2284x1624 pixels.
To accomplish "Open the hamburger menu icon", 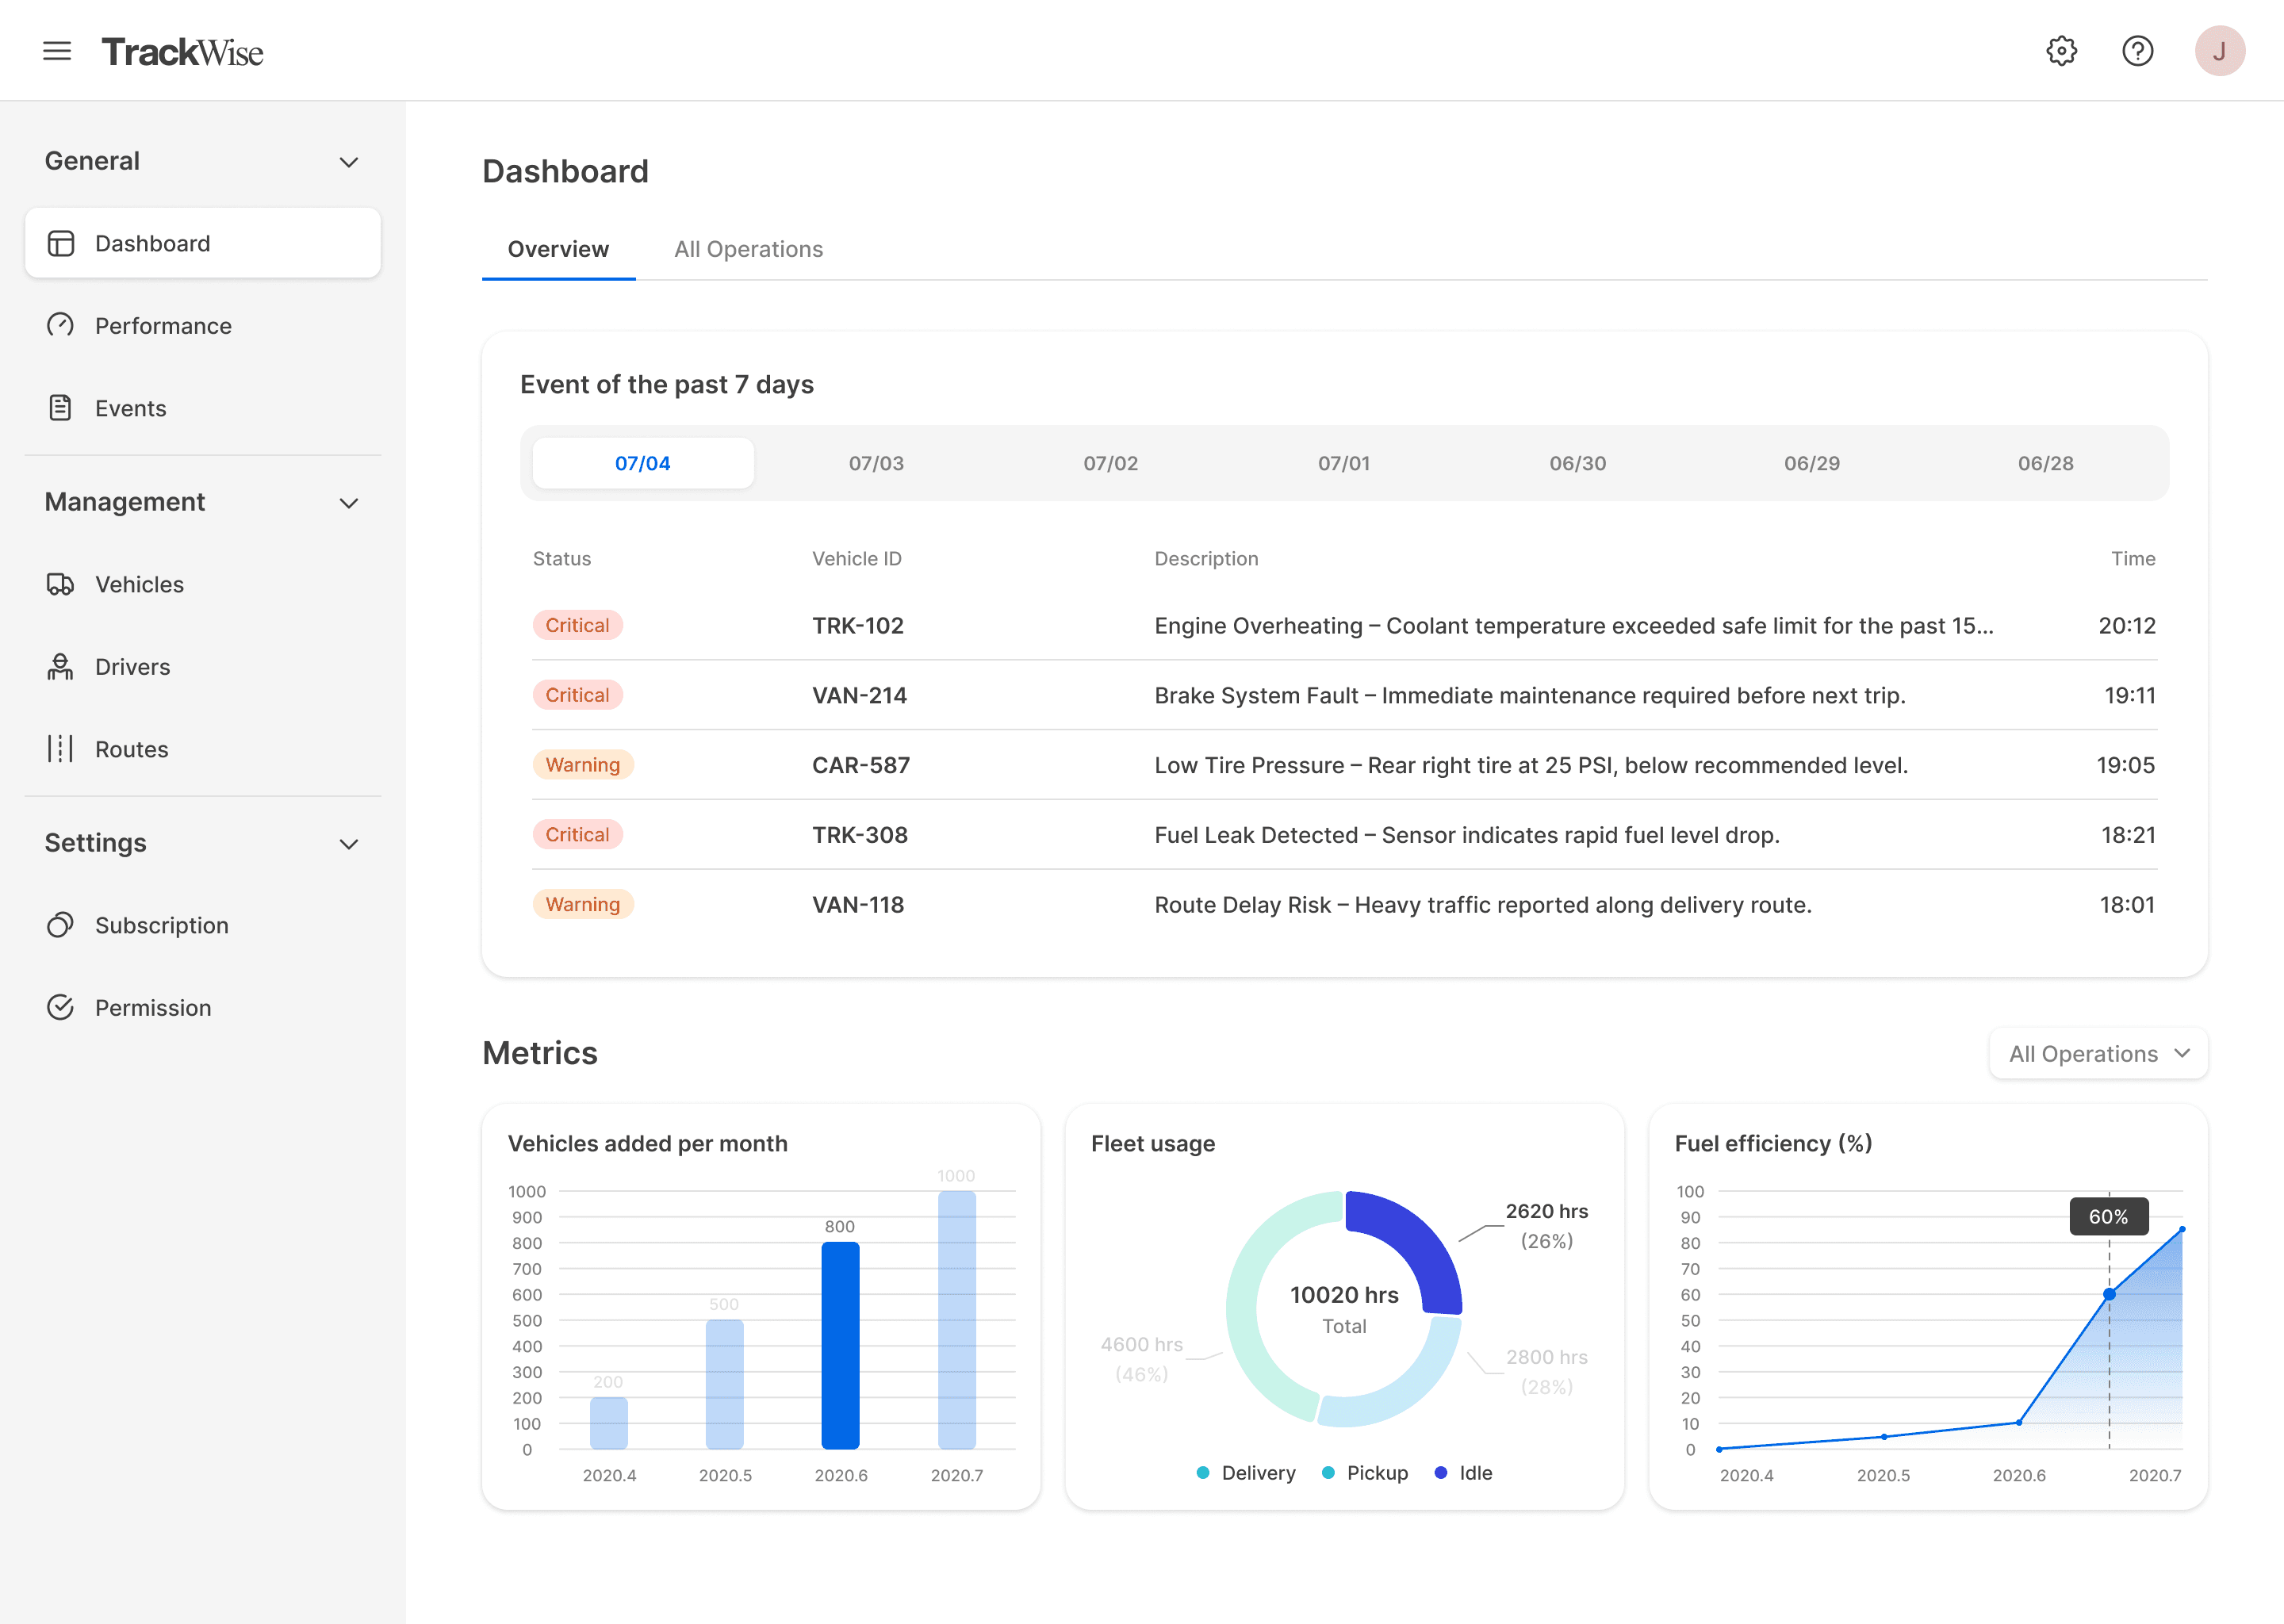I will (x=57, y=51).
